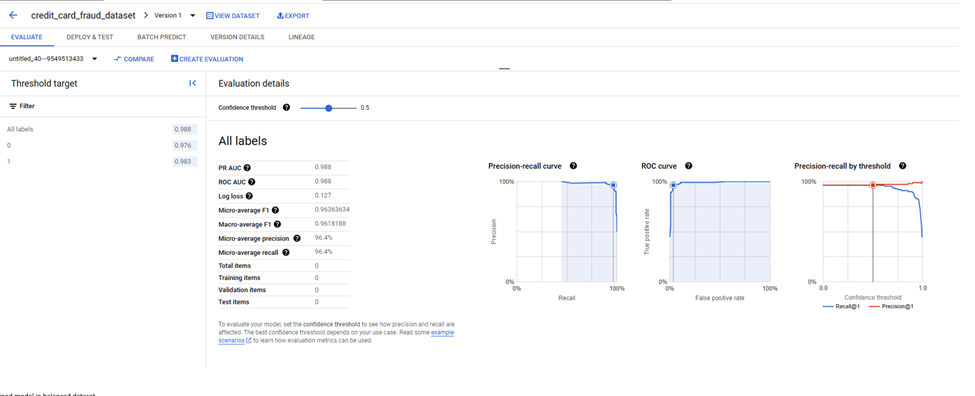Open the Version 1 dropdown arrow
Viewport: 975px width, 396px height.
tap(193, 16)
